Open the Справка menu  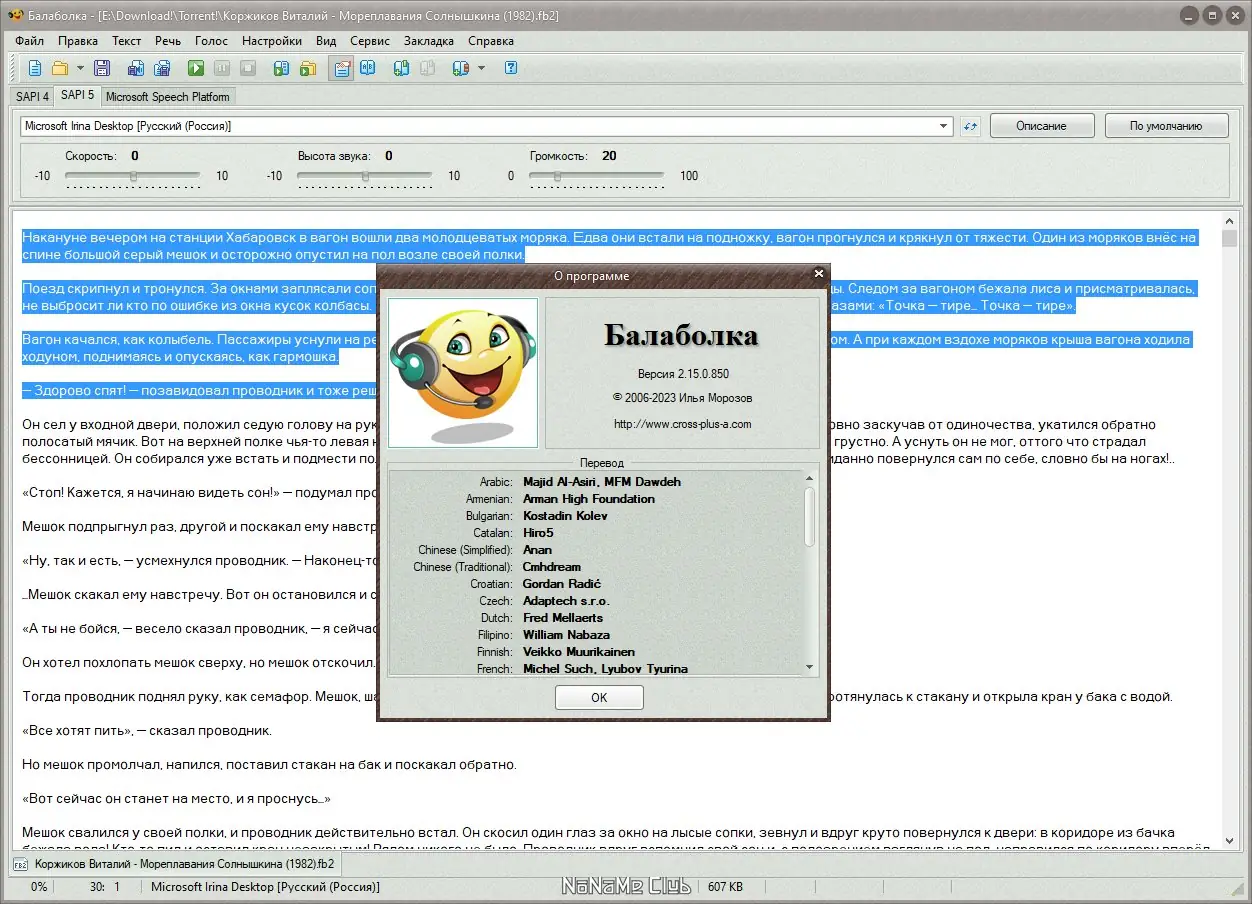(x=491, y=41)
